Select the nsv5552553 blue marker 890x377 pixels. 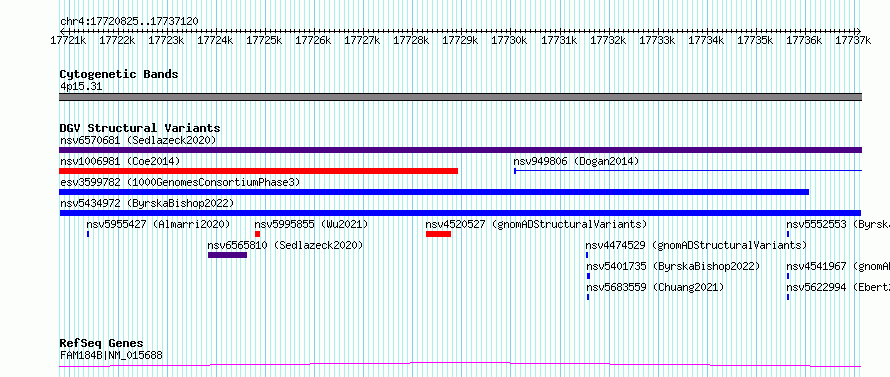pos(788,234)
